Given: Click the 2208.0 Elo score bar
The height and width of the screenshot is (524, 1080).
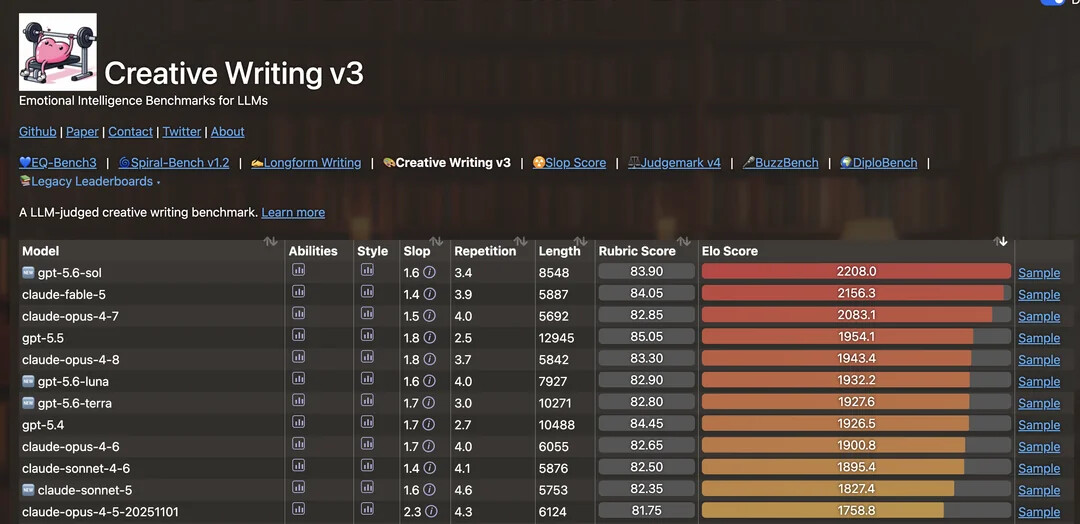Looking at the screenshot, I should 856,271.
